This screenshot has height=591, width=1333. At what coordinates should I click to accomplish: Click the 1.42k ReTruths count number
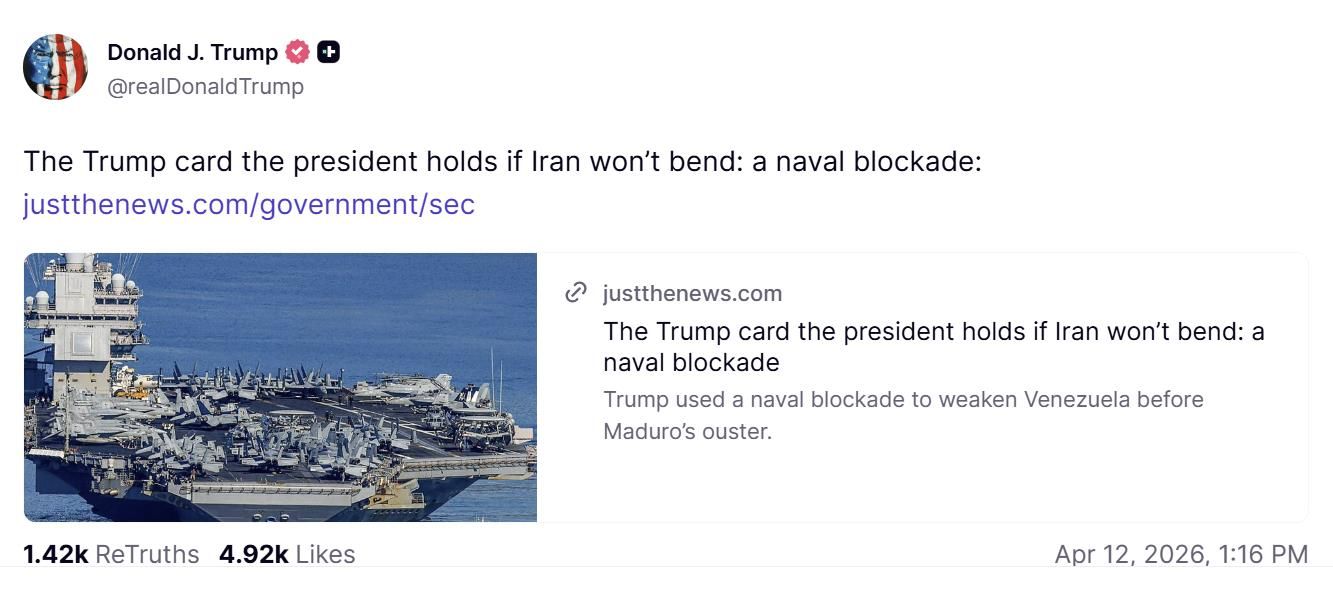coord(55,554)
